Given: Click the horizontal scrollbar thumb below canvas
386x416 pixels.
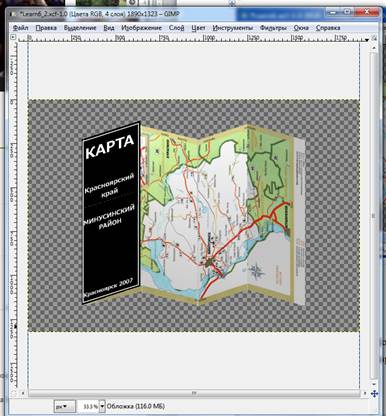Looking at the screenshot, I should pyautogui.click(x=193, y=393).
